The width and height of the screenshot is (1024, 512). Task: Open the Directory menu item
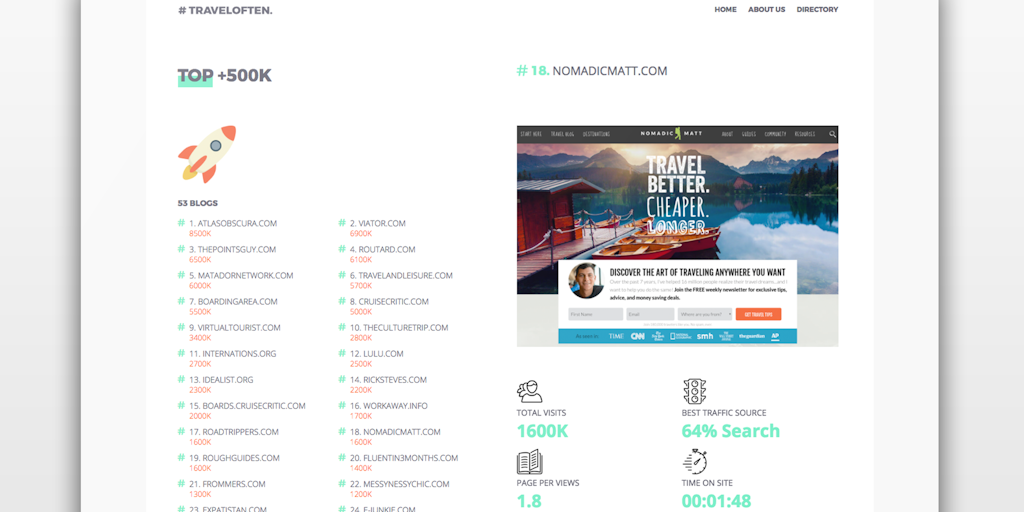tap(817, 10)
